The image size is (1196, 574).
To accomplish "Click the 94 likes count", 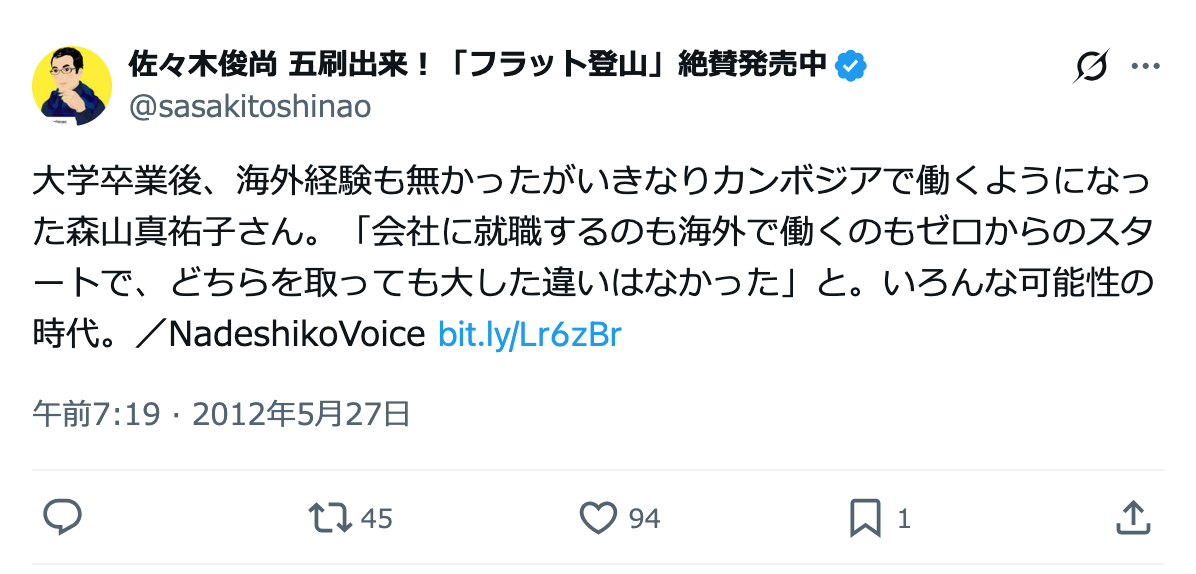I will click(644, 519).
